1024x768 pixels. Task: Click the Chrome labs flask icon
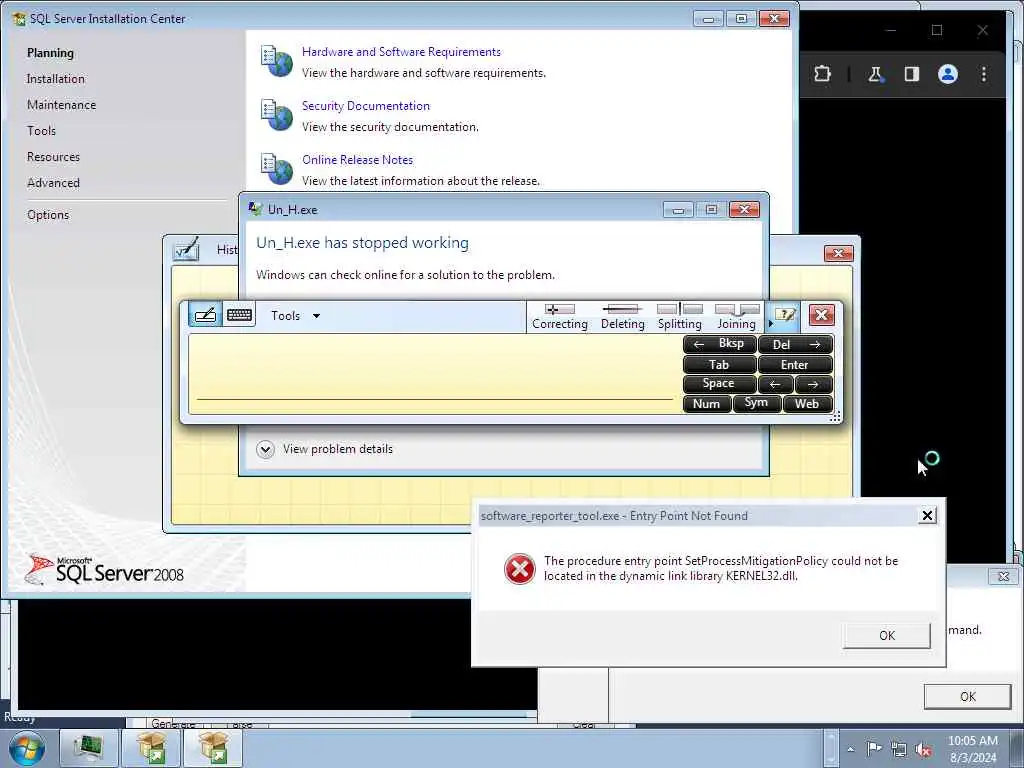(x=875, y=74)
